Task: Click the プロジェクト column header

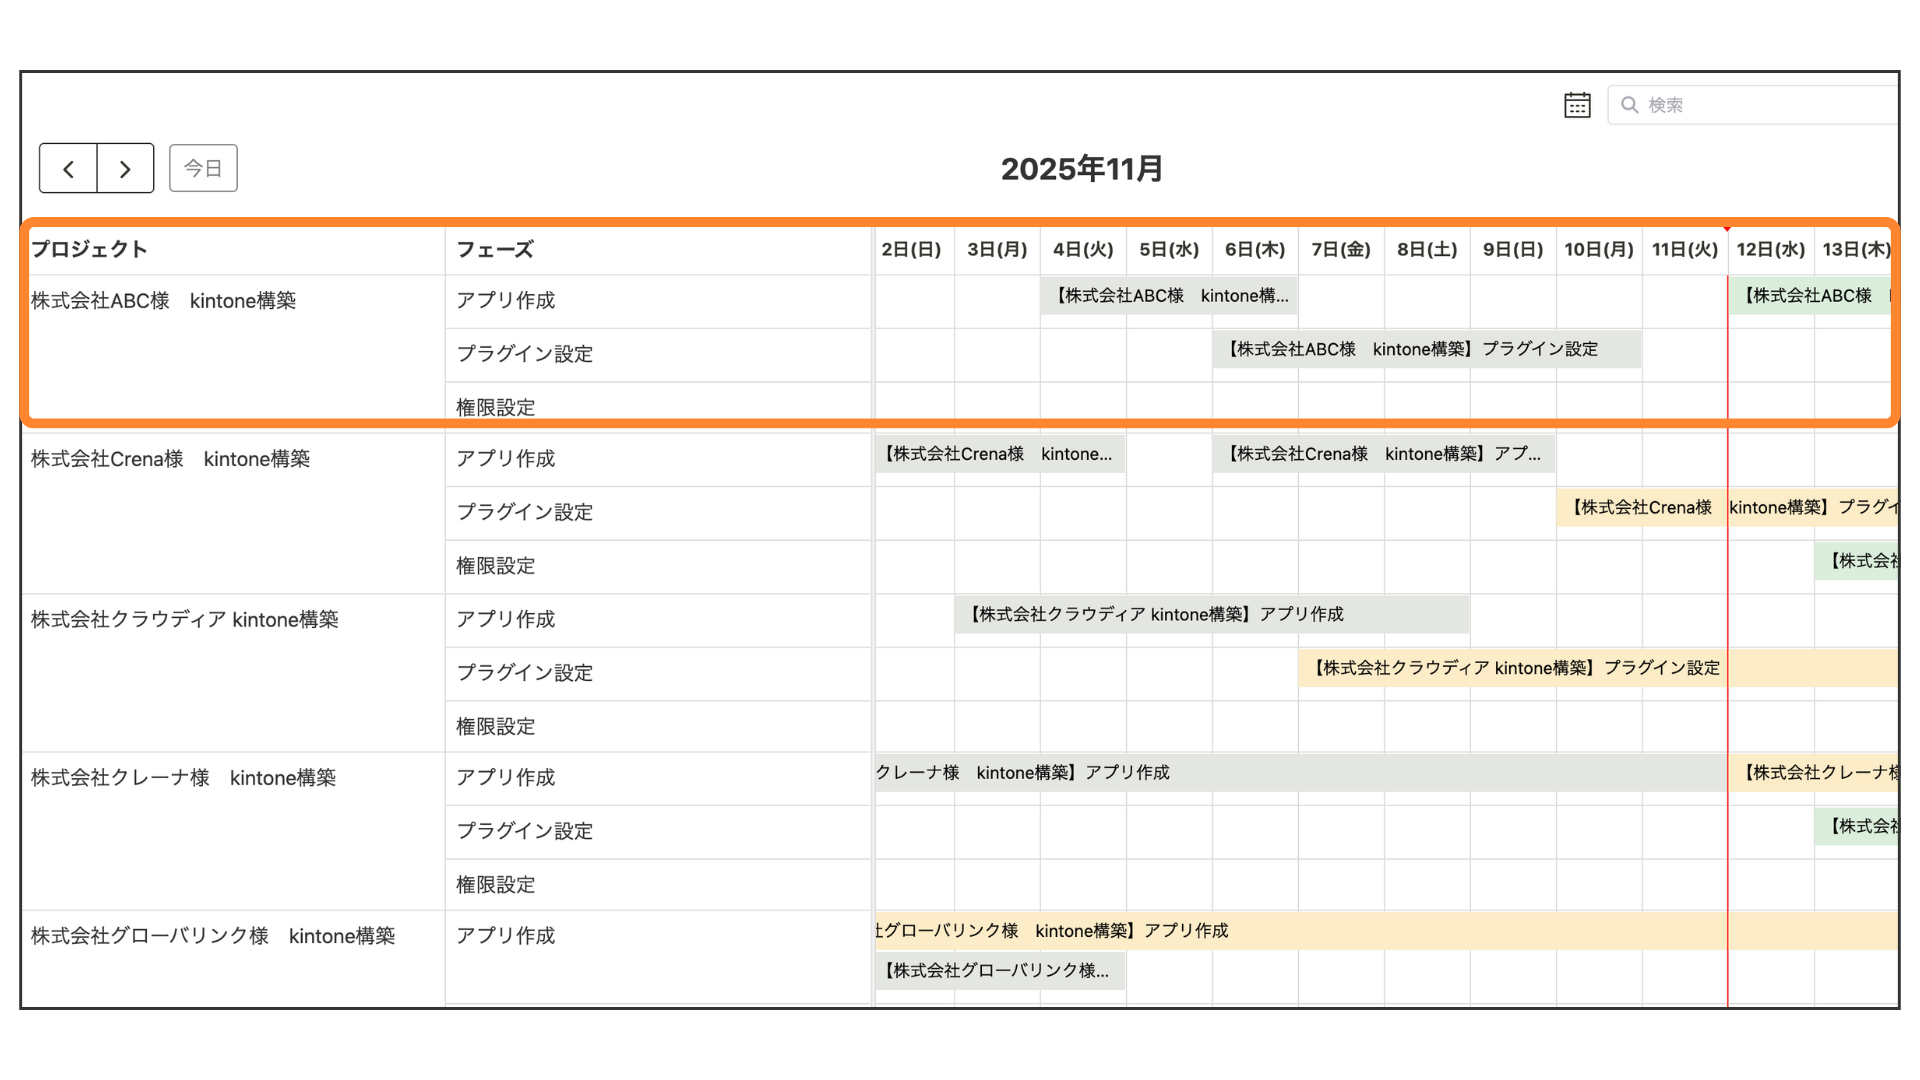Action: tap(90, 250)
